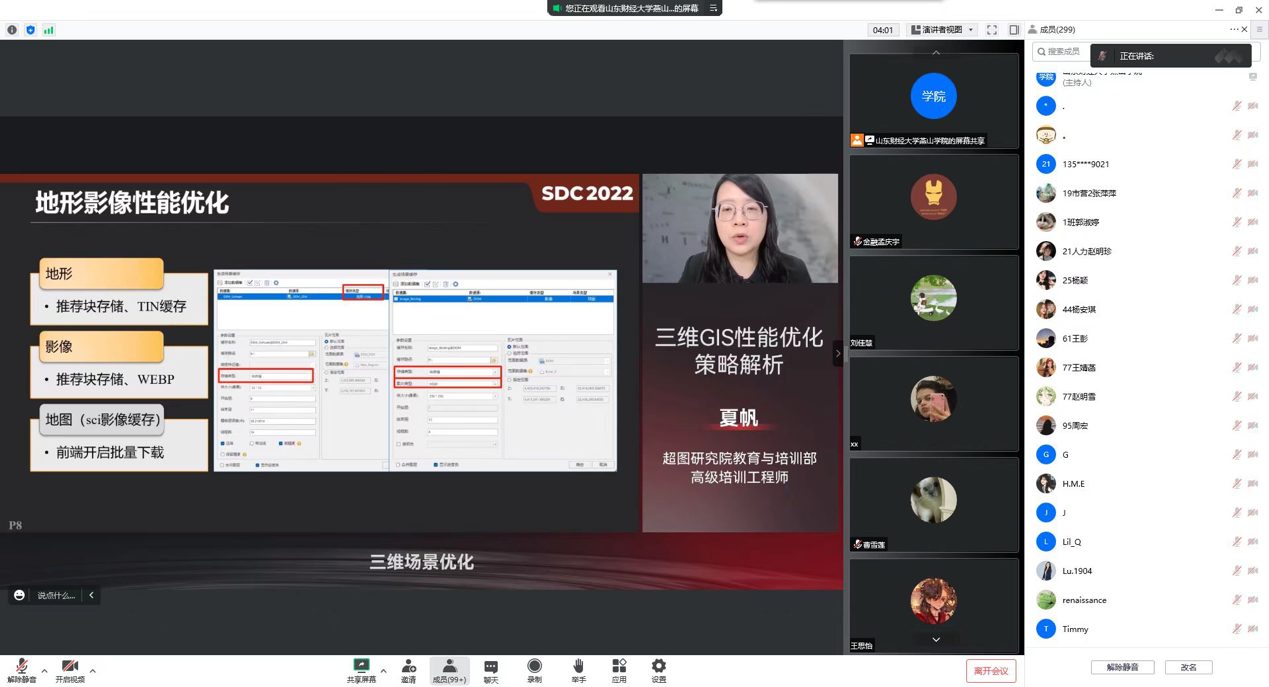Enter full screen mode icon
The width and height of the screenshot is (1269, 687).
[x=991, y=30]
